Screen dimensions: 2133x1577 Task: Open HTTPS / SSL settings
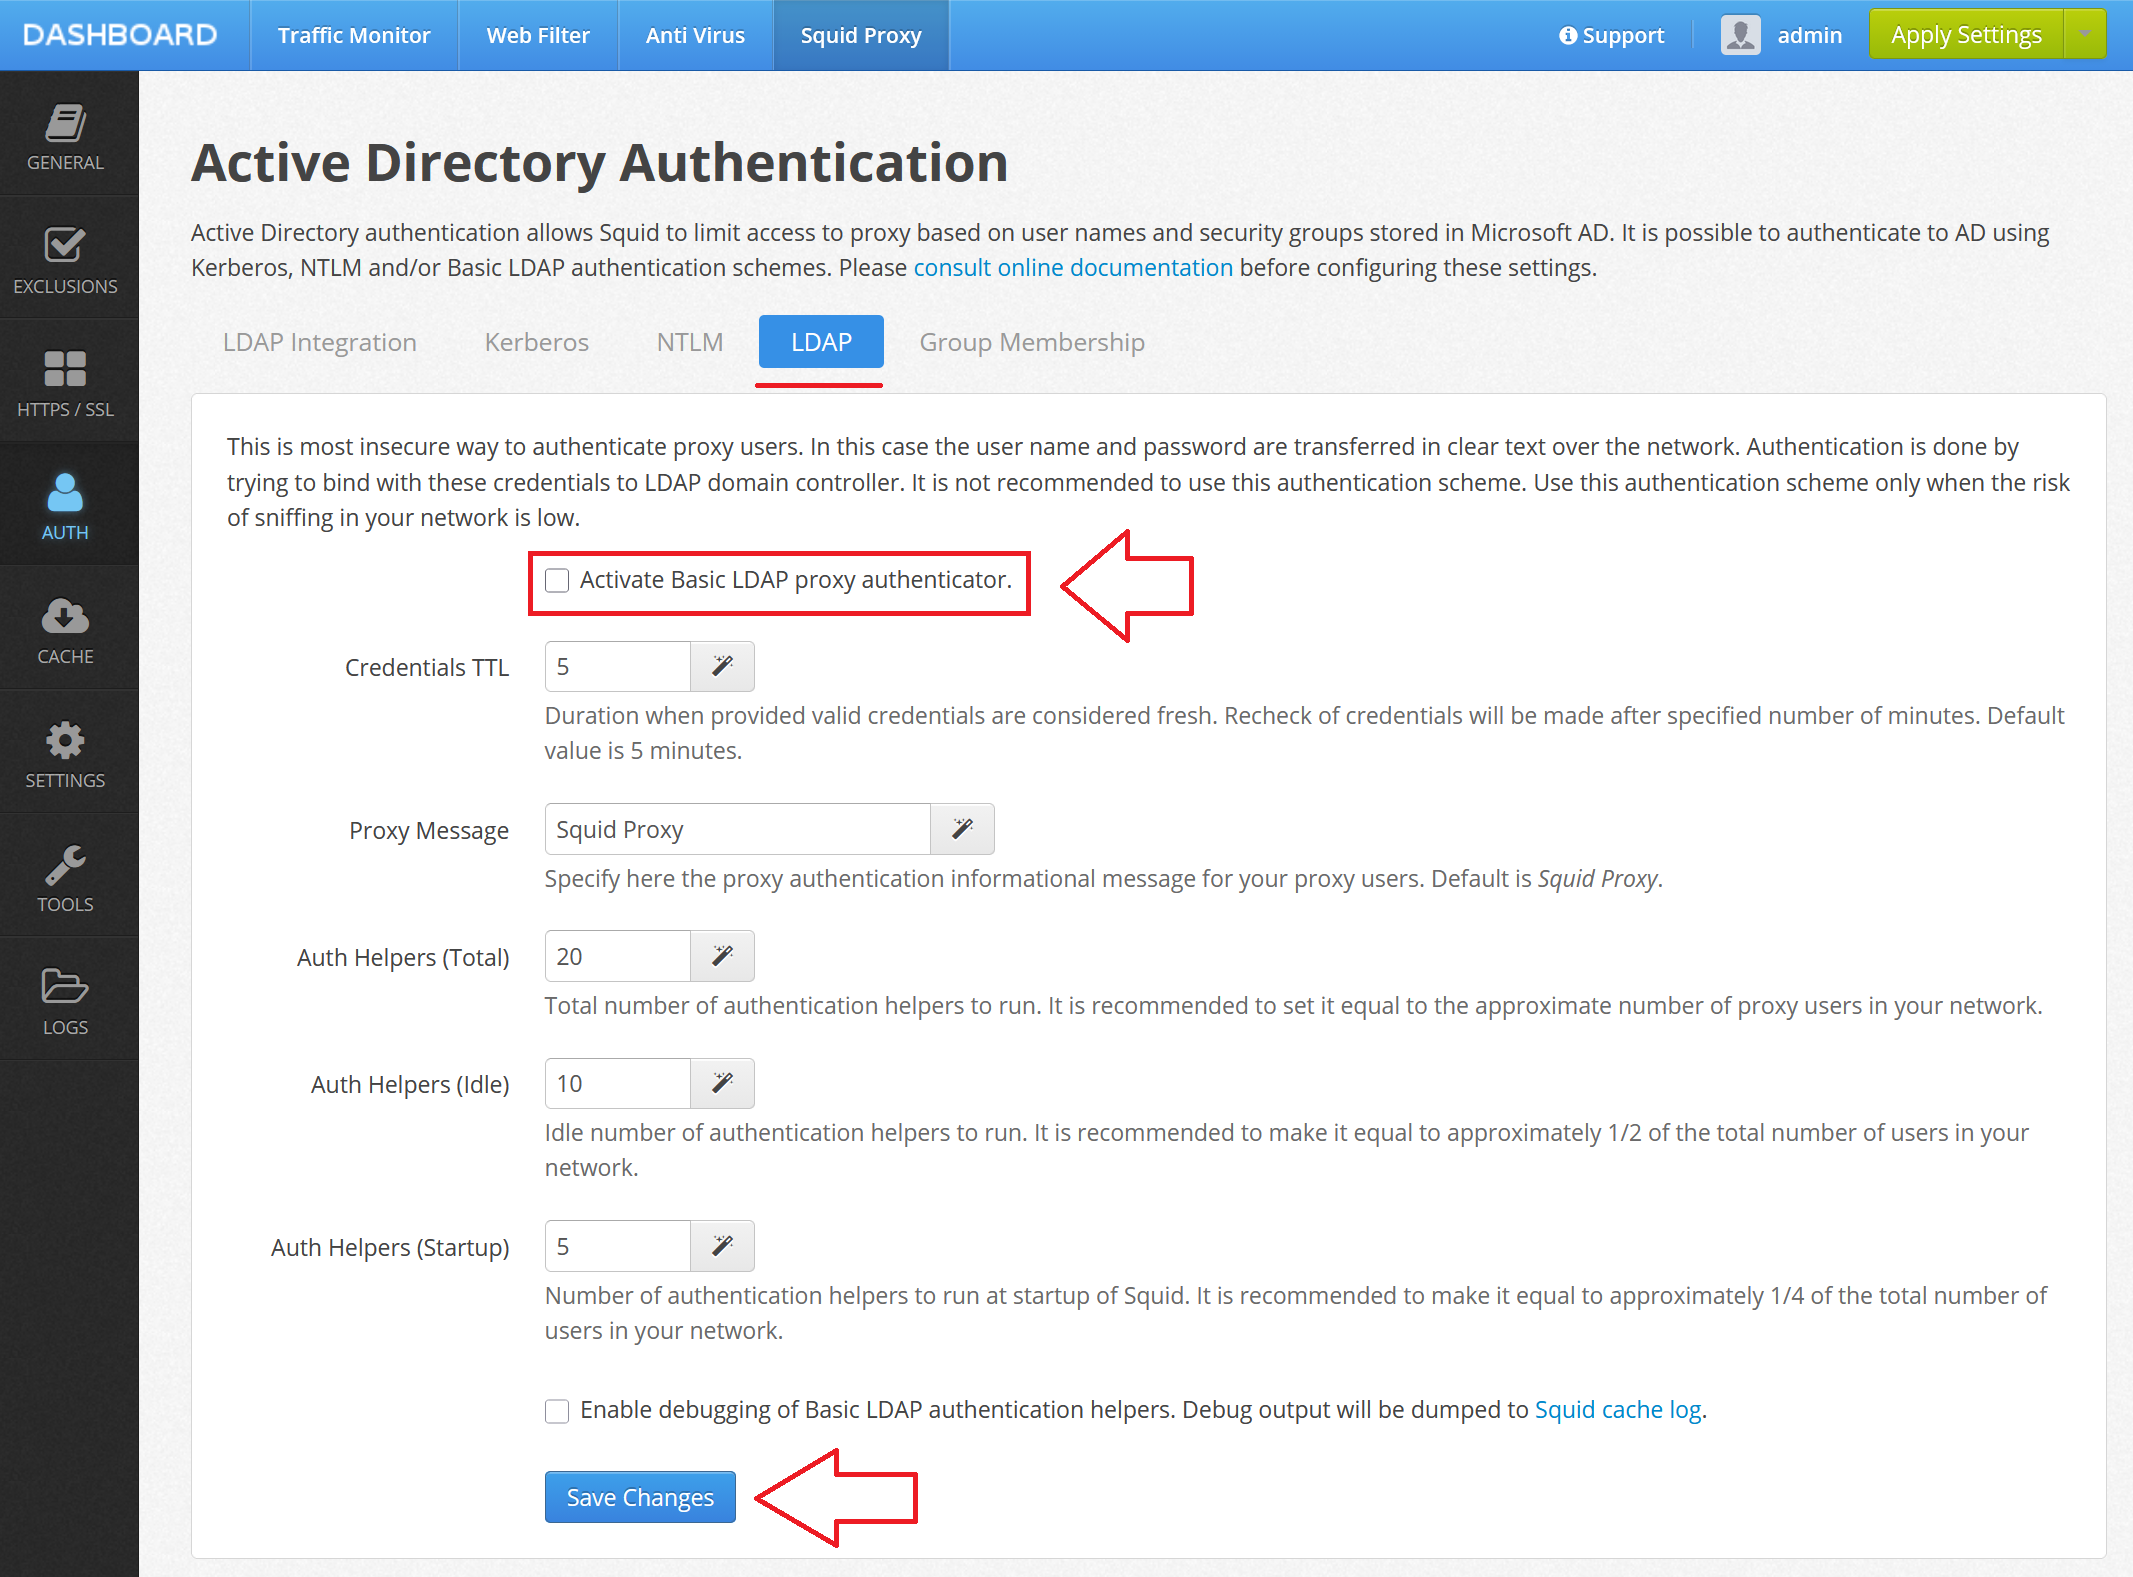[65, 382]
